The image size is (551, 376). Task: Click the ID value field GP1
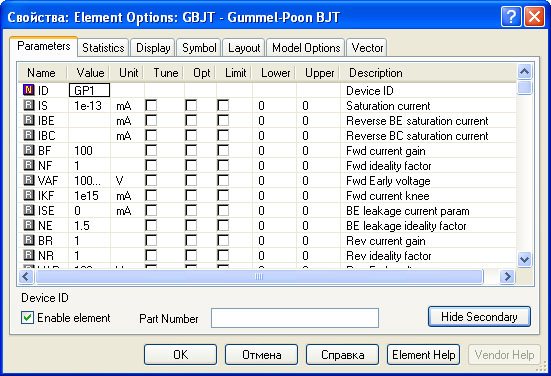[x=89, y=90]
